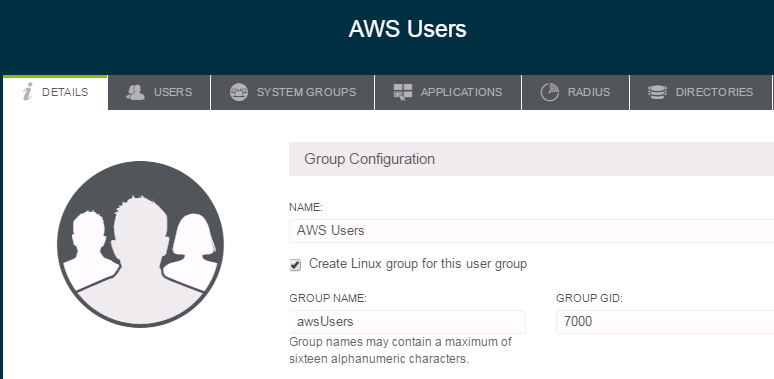Click the System Groups tab icon
Viewport: 774px width, 379px height.
pos(239,92)
